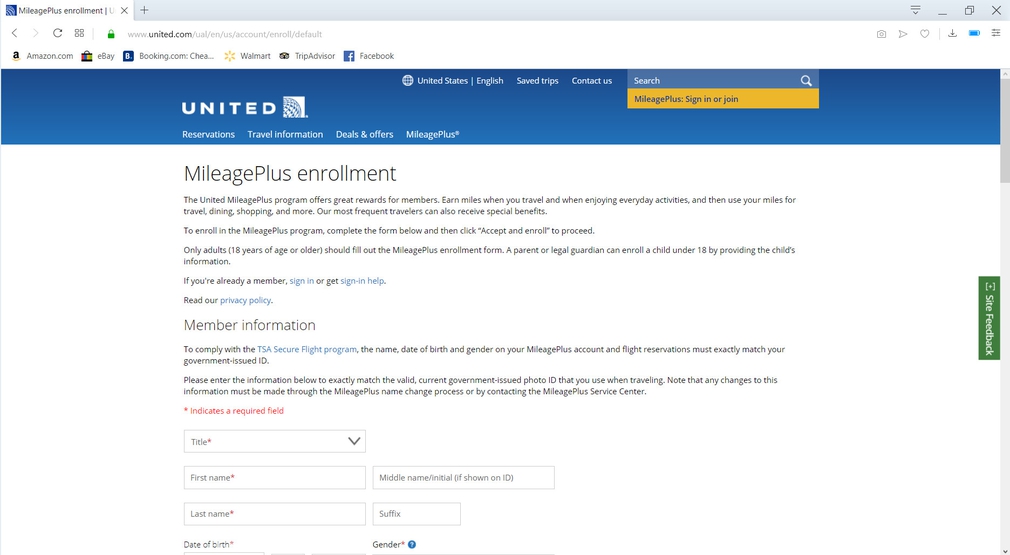Image resolution: width=1010 pixels, height=555 pixels.
Task: Open the TripAdvisor bookmark
Action: pos(307,56)
